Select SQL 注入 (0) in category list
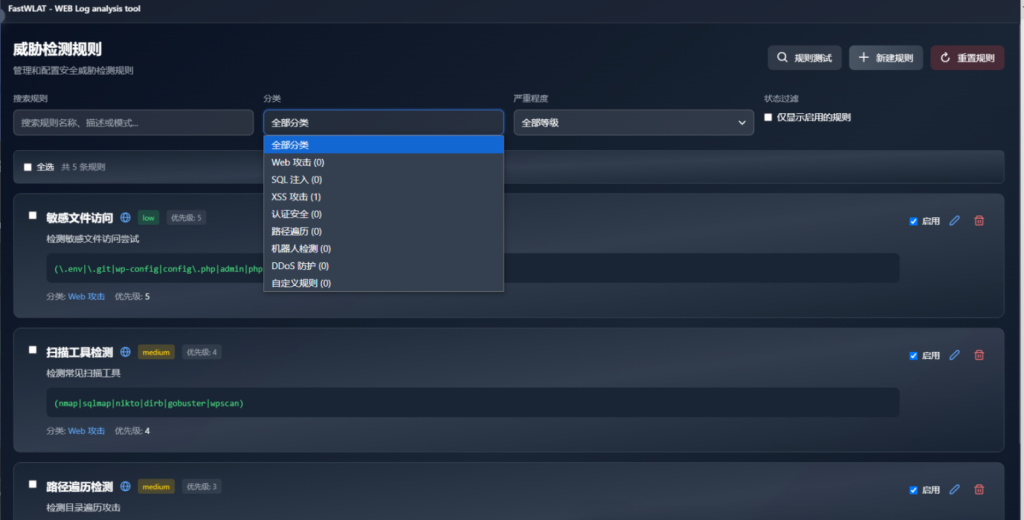 point(296,179)
